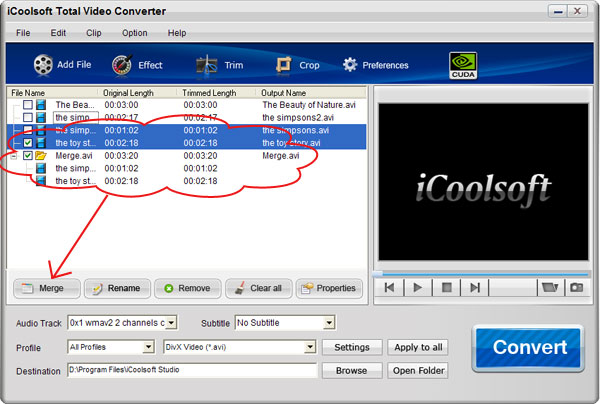Click the iCoolsoft video preview pane
Viewport: 600px width, 404px height.
(483, 182)
